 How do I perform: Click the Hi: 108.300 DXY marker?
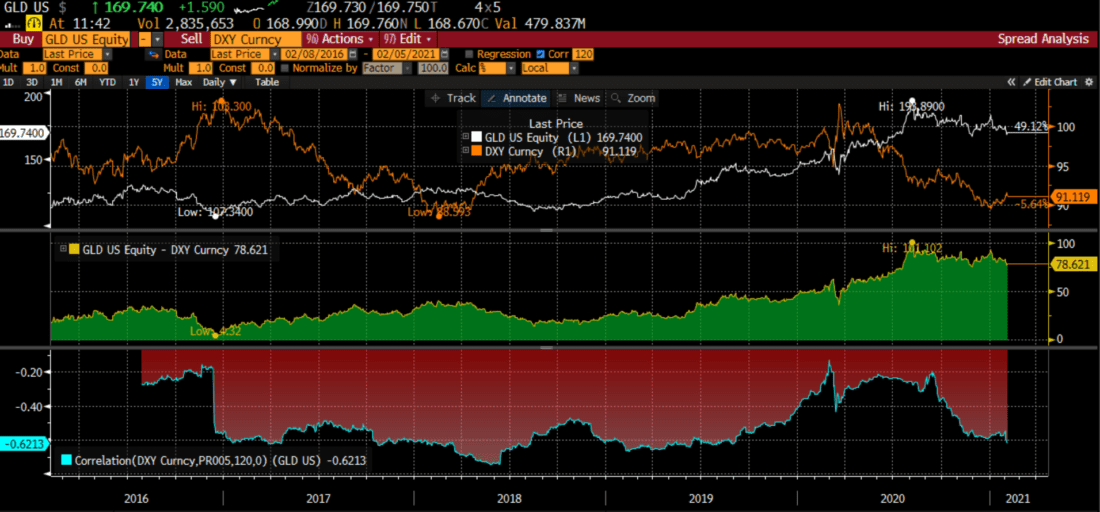click(x=222, y=109)
